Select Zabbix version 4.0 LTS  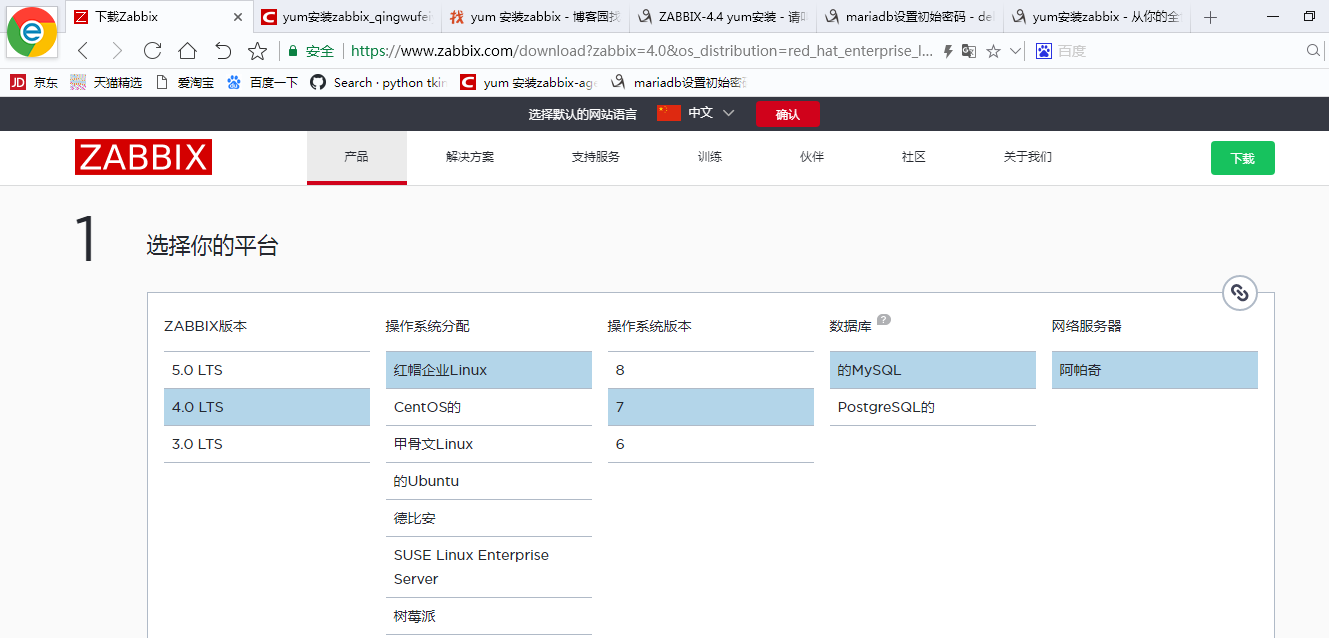[x=267, y=407]
